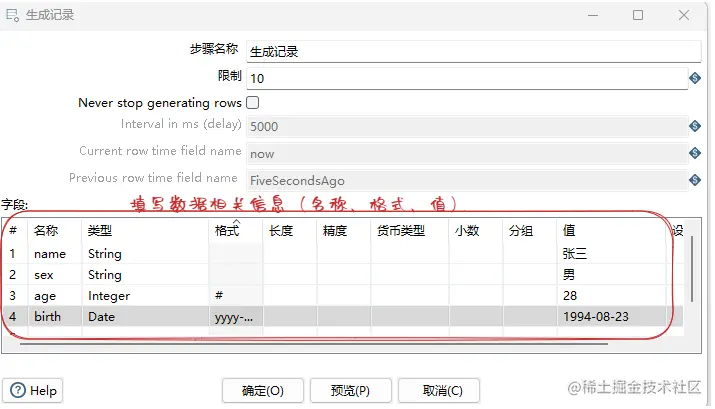Click the 值 column header
Viewport: 715px width, 409px height.
(611, 231)
